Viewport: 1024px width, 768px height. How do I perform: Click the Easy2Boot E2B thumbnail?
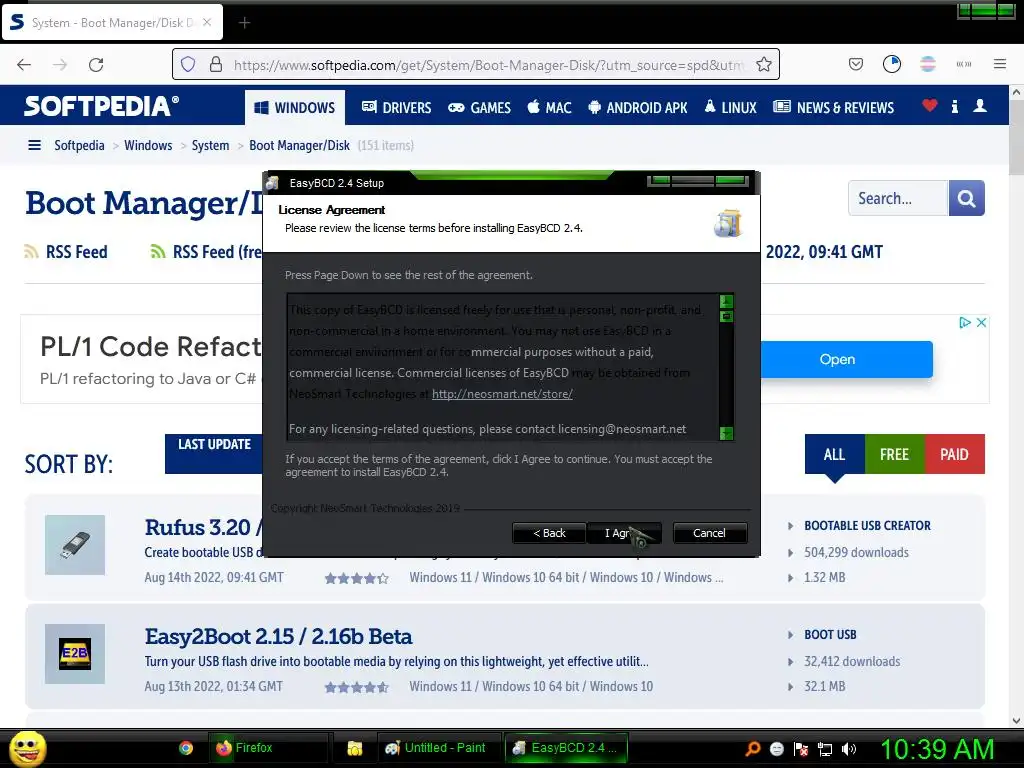75,654
